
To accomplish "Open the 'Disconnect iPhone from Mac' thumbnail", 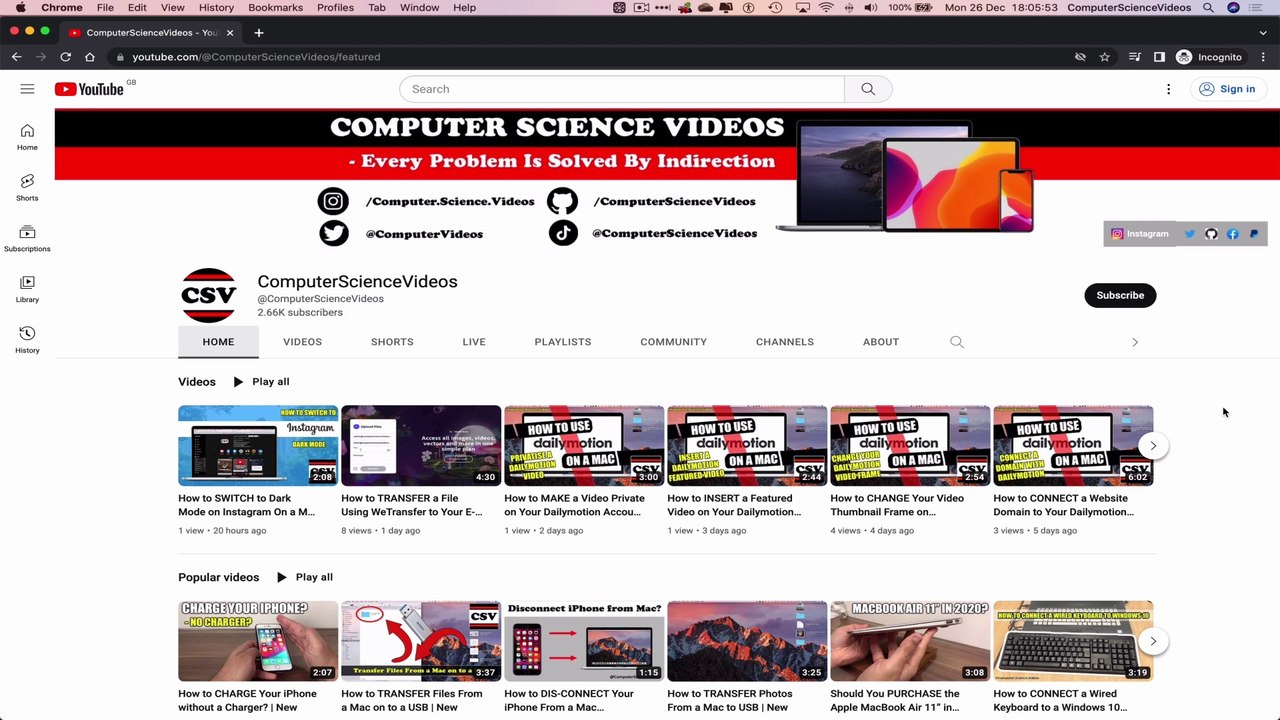I will point(584,641).
